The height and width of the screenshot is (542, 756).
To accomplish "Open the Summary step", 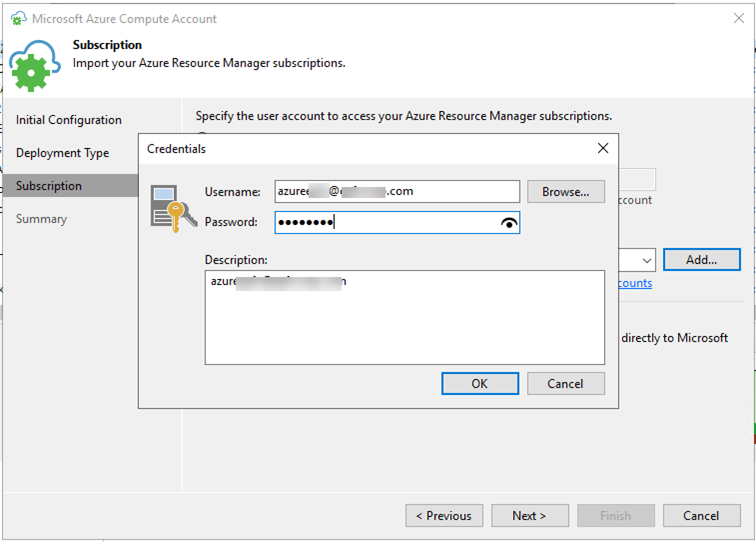I will pos(41,218).
